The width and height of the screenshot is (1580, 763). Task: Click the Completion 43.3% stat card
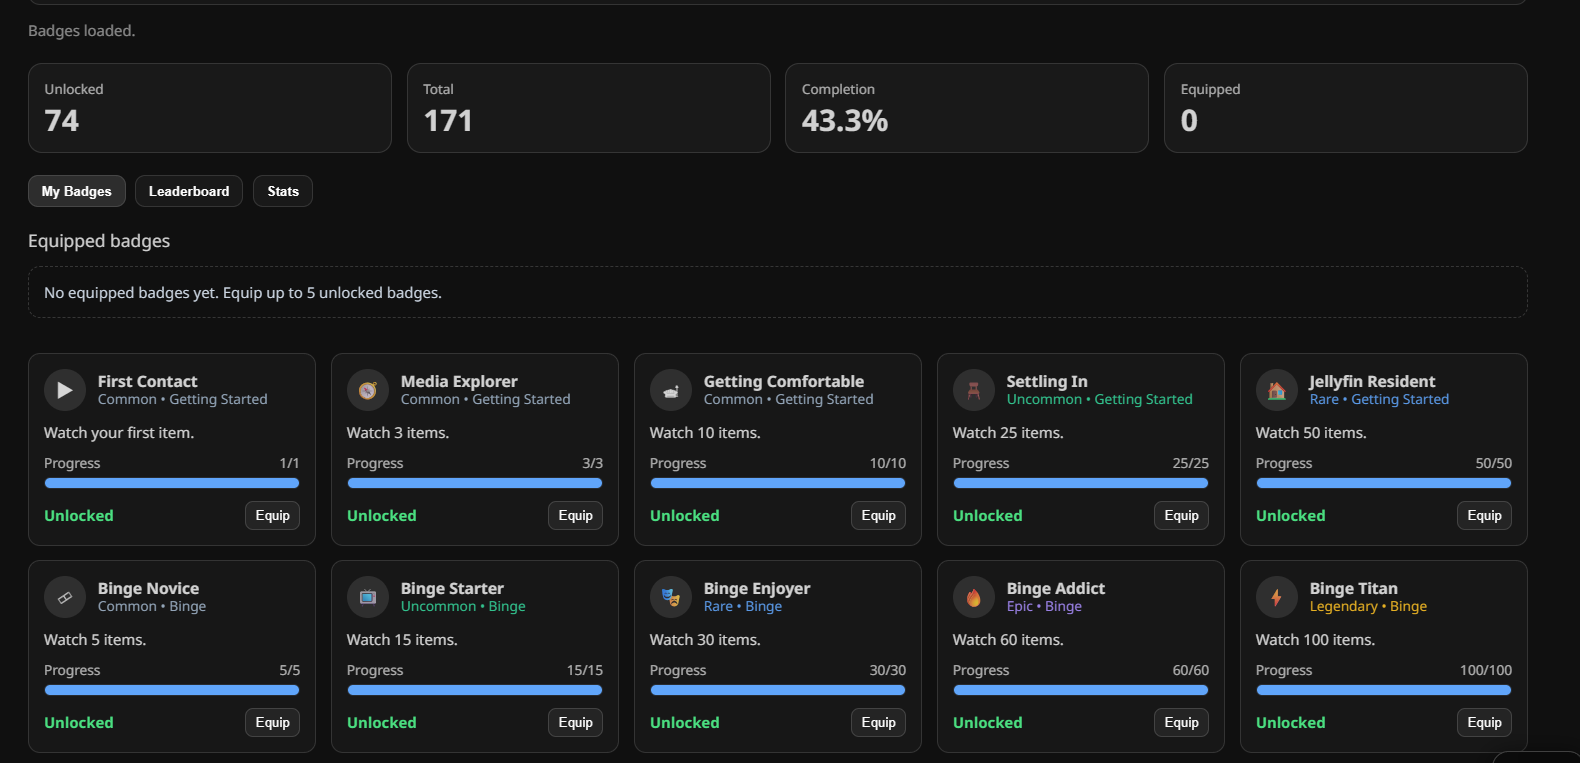pos(967,108)
